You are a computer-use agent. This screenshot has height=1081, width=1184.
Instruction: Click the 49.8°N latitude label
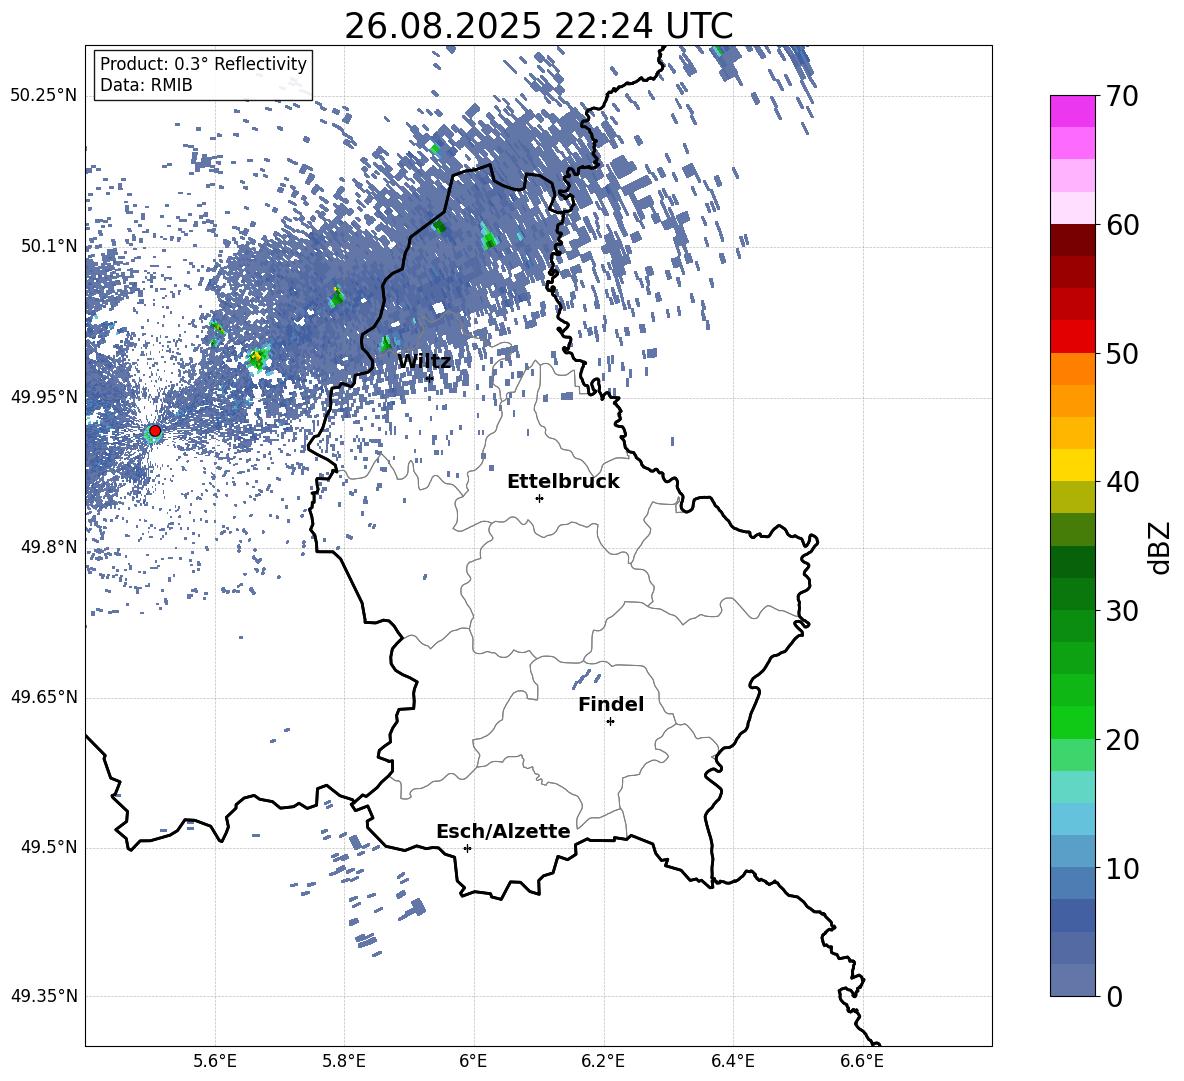pos(50,547)
